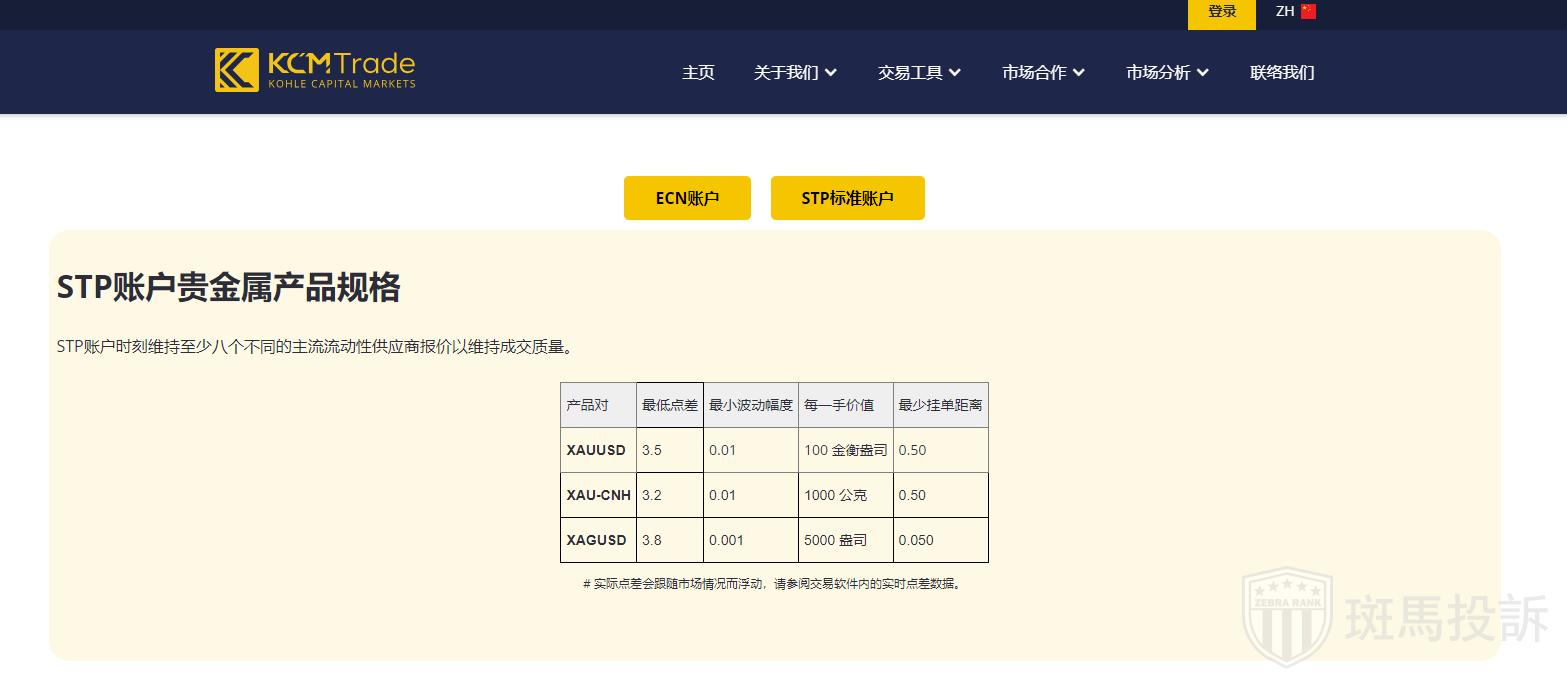Image resolution: width=1567 pixels, height=680 pixels.
Task: Click the zebra rank shield watermark icon
Action: tap(1286, 616)
